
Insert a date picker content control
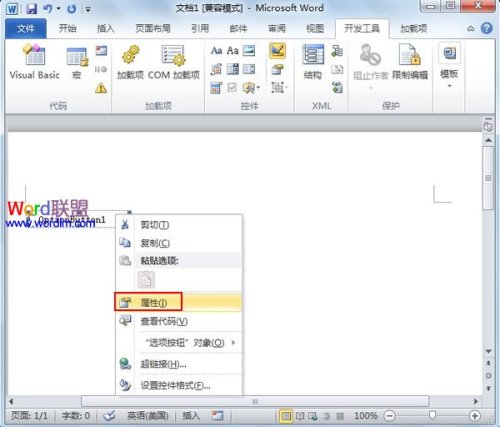click(216, 88)
